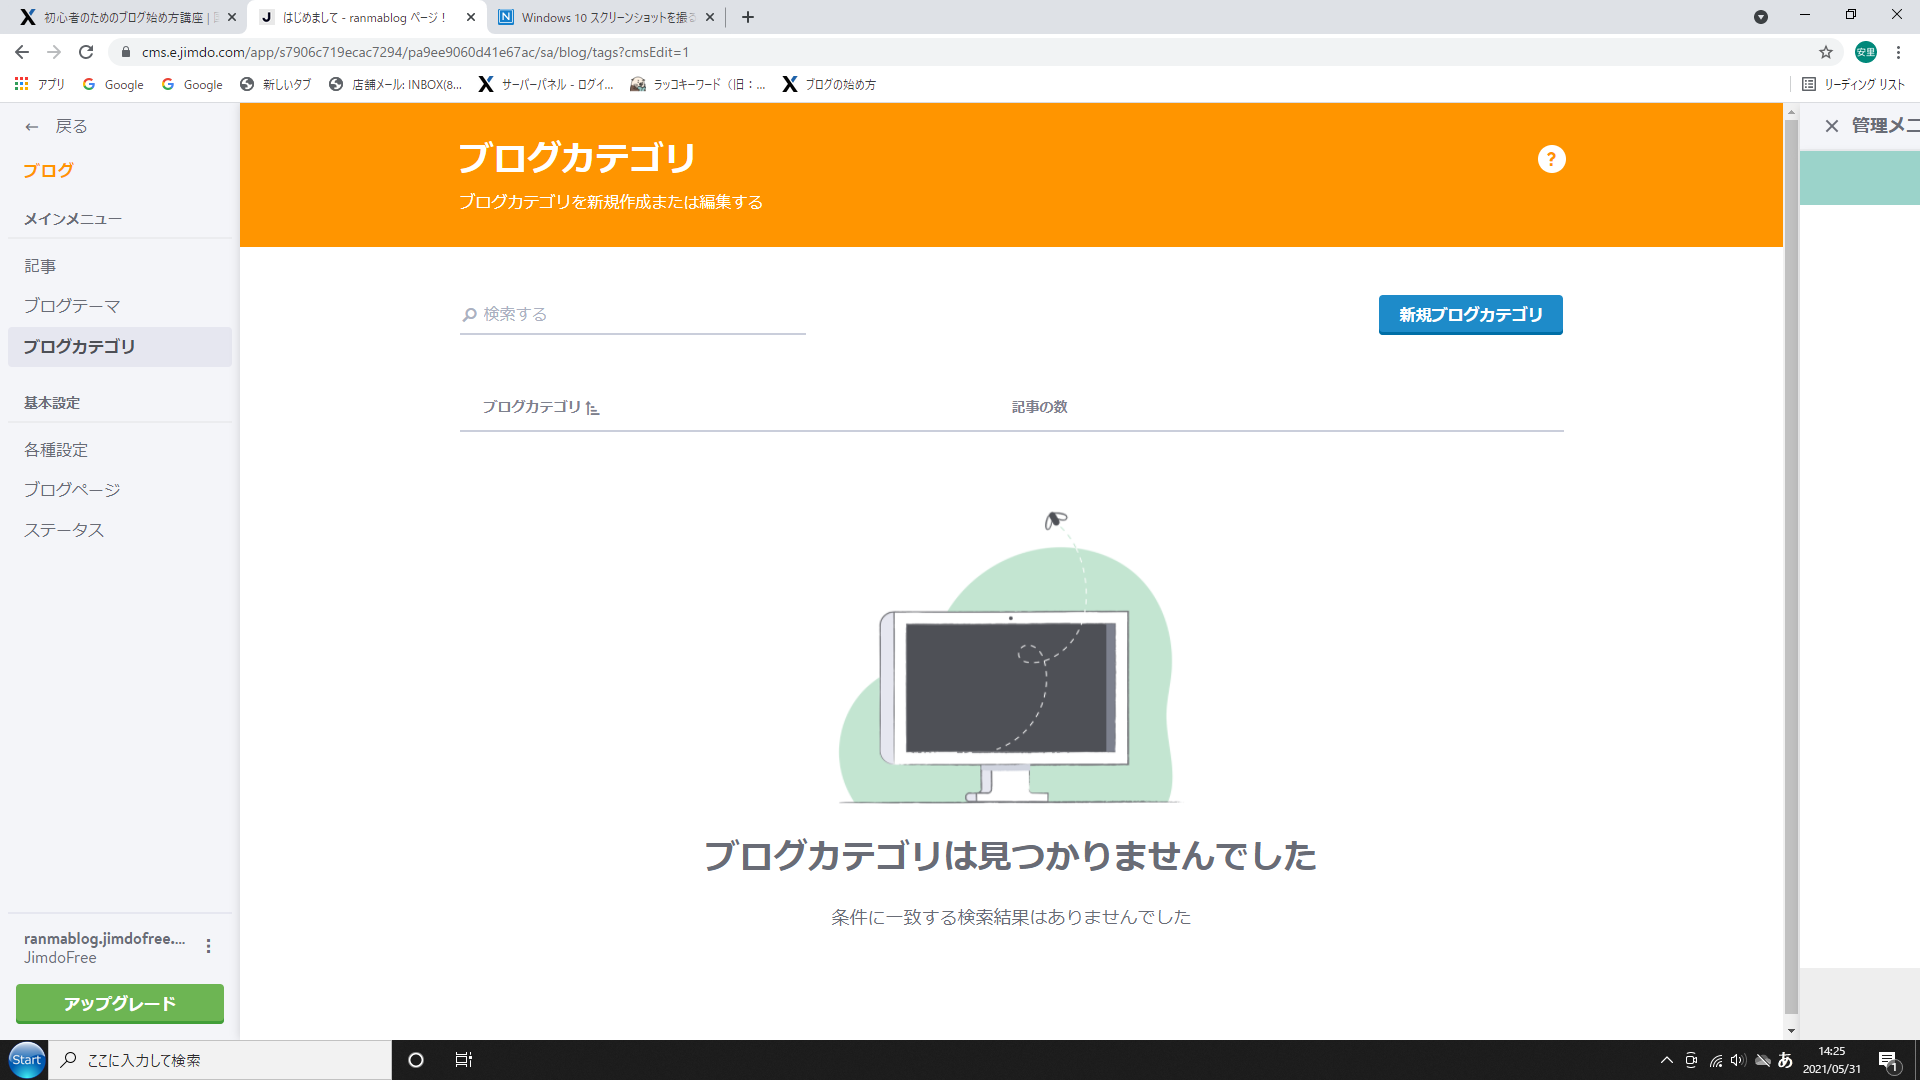
Task: Open the three-dot menu beside ranmablog.jimdofree
Action: pos(208,946)
